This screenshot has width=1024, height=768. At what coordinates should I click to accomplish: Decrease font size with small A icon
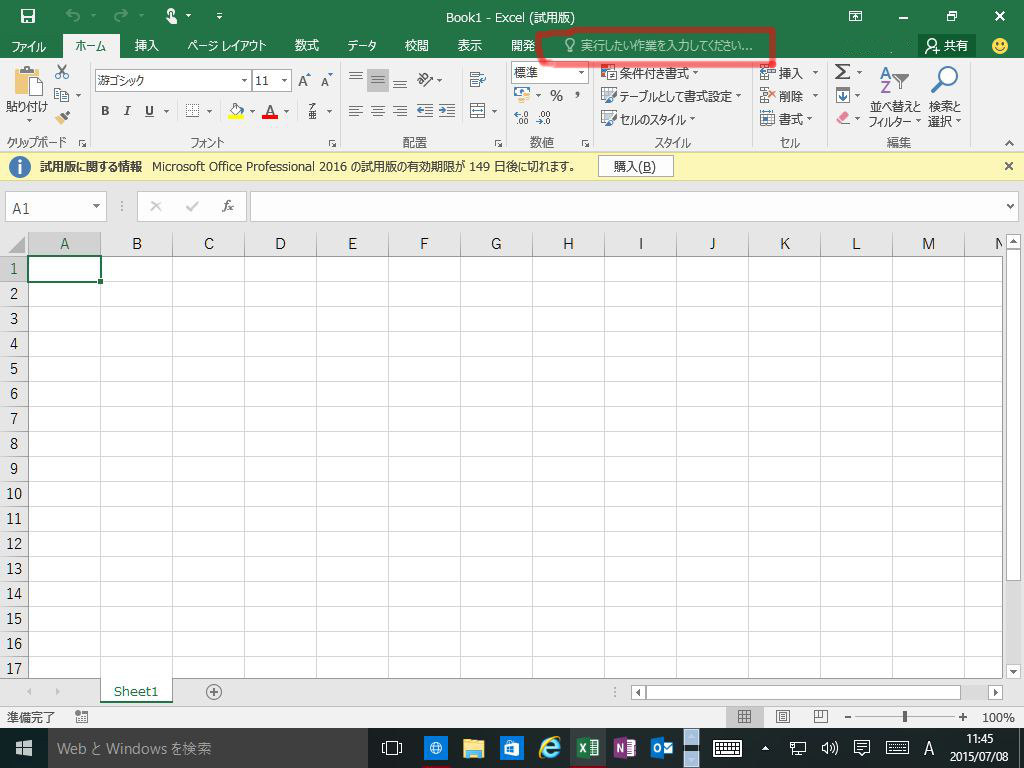pyautogui.click(x=326, y=80)
